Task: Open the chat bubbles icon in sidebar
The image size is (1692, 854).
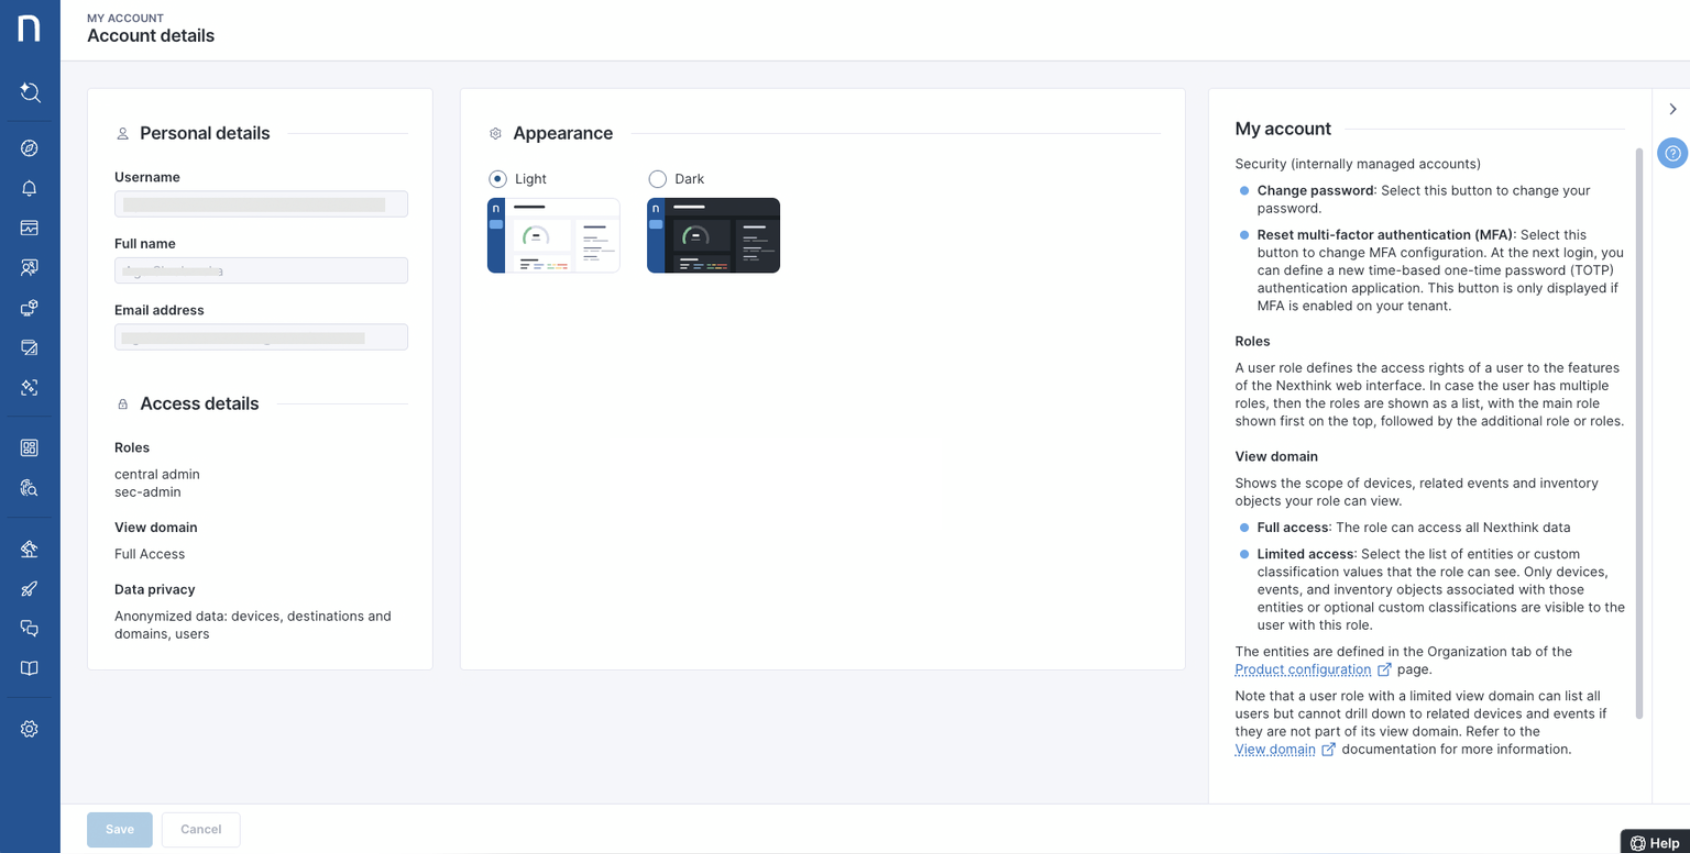Action: 29,629
